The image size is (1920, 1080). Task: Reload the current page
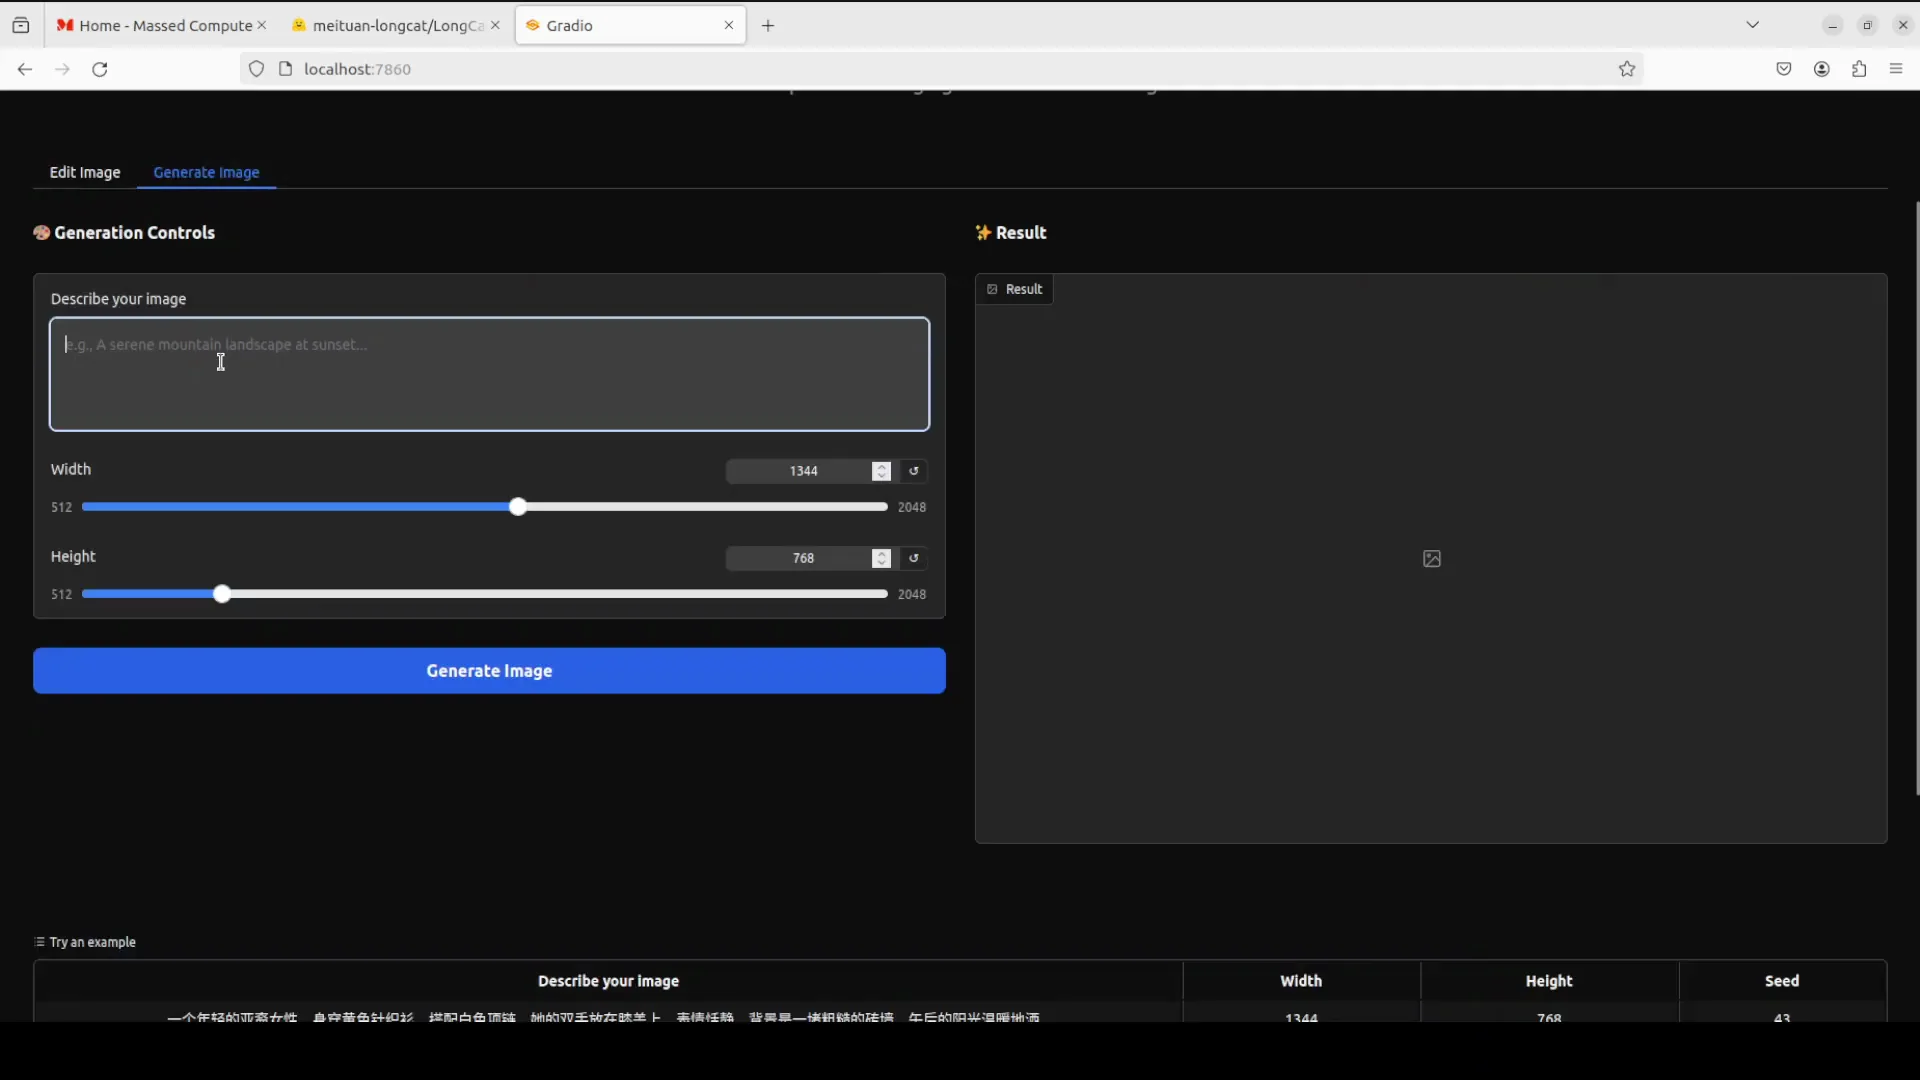pos(100,69)
